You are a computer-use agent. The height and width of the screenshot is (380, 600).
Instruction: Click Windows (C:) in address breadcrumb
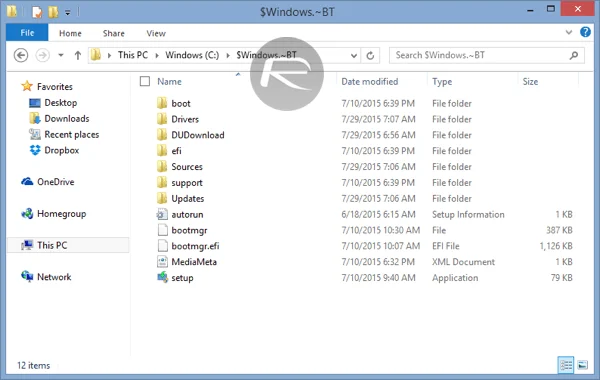[192, 55]
